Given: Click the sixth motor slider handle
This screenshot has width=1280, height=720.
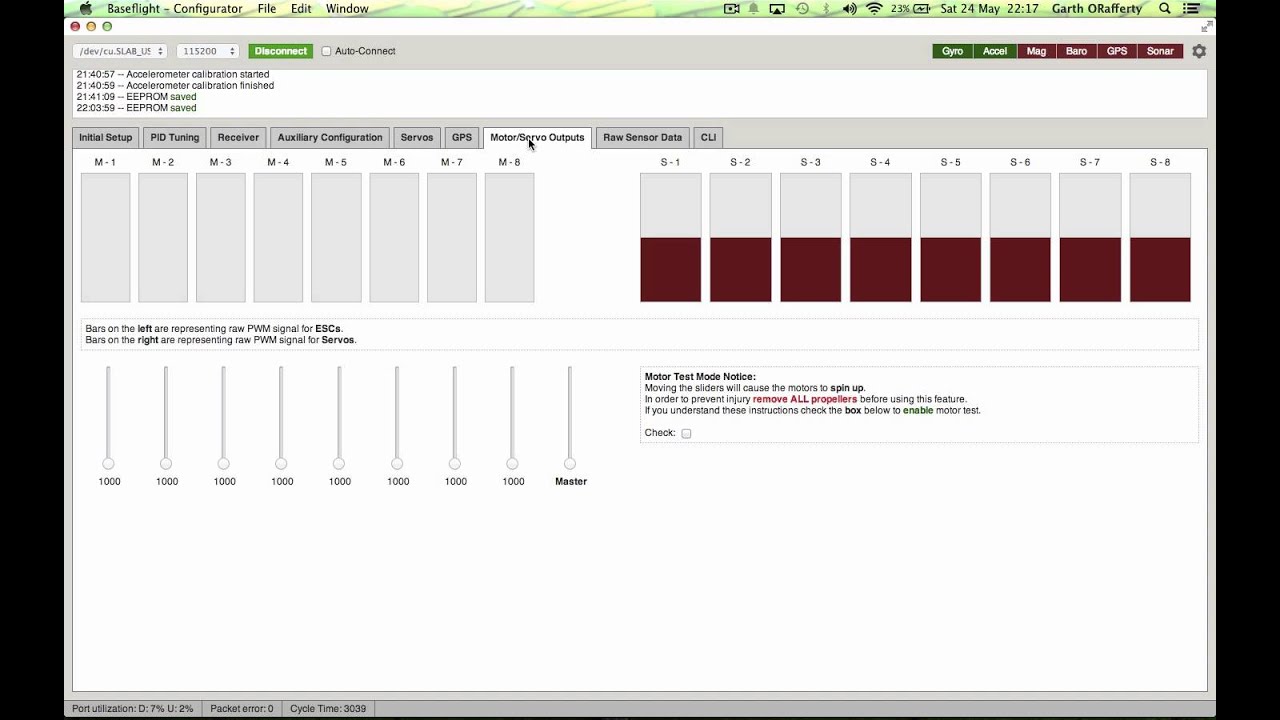Looking at the screenshot, I should tap(397, 464).
